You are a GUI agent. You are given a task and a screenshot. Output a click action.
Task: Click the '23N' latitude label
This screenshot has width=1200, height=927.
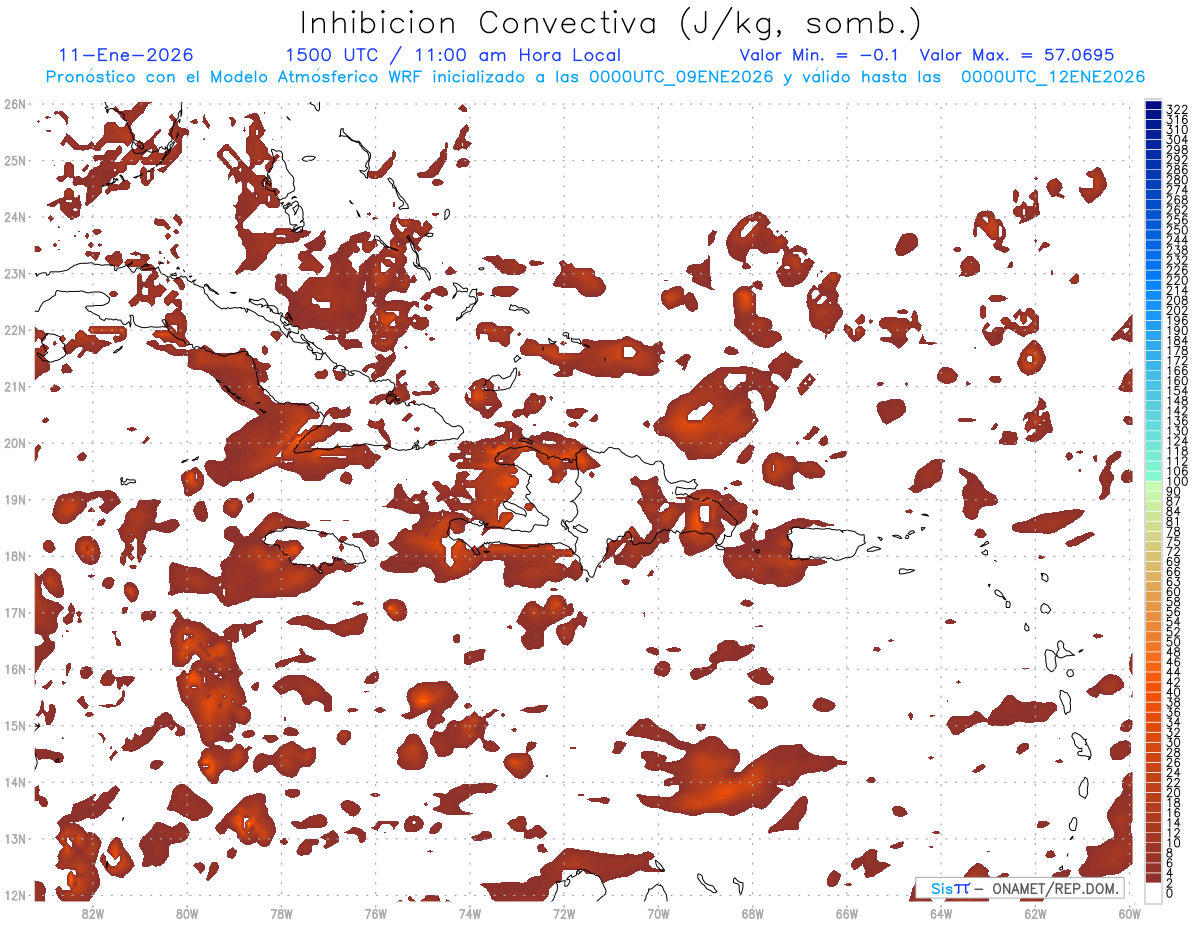pyautogui.click(x=15, y=274)
